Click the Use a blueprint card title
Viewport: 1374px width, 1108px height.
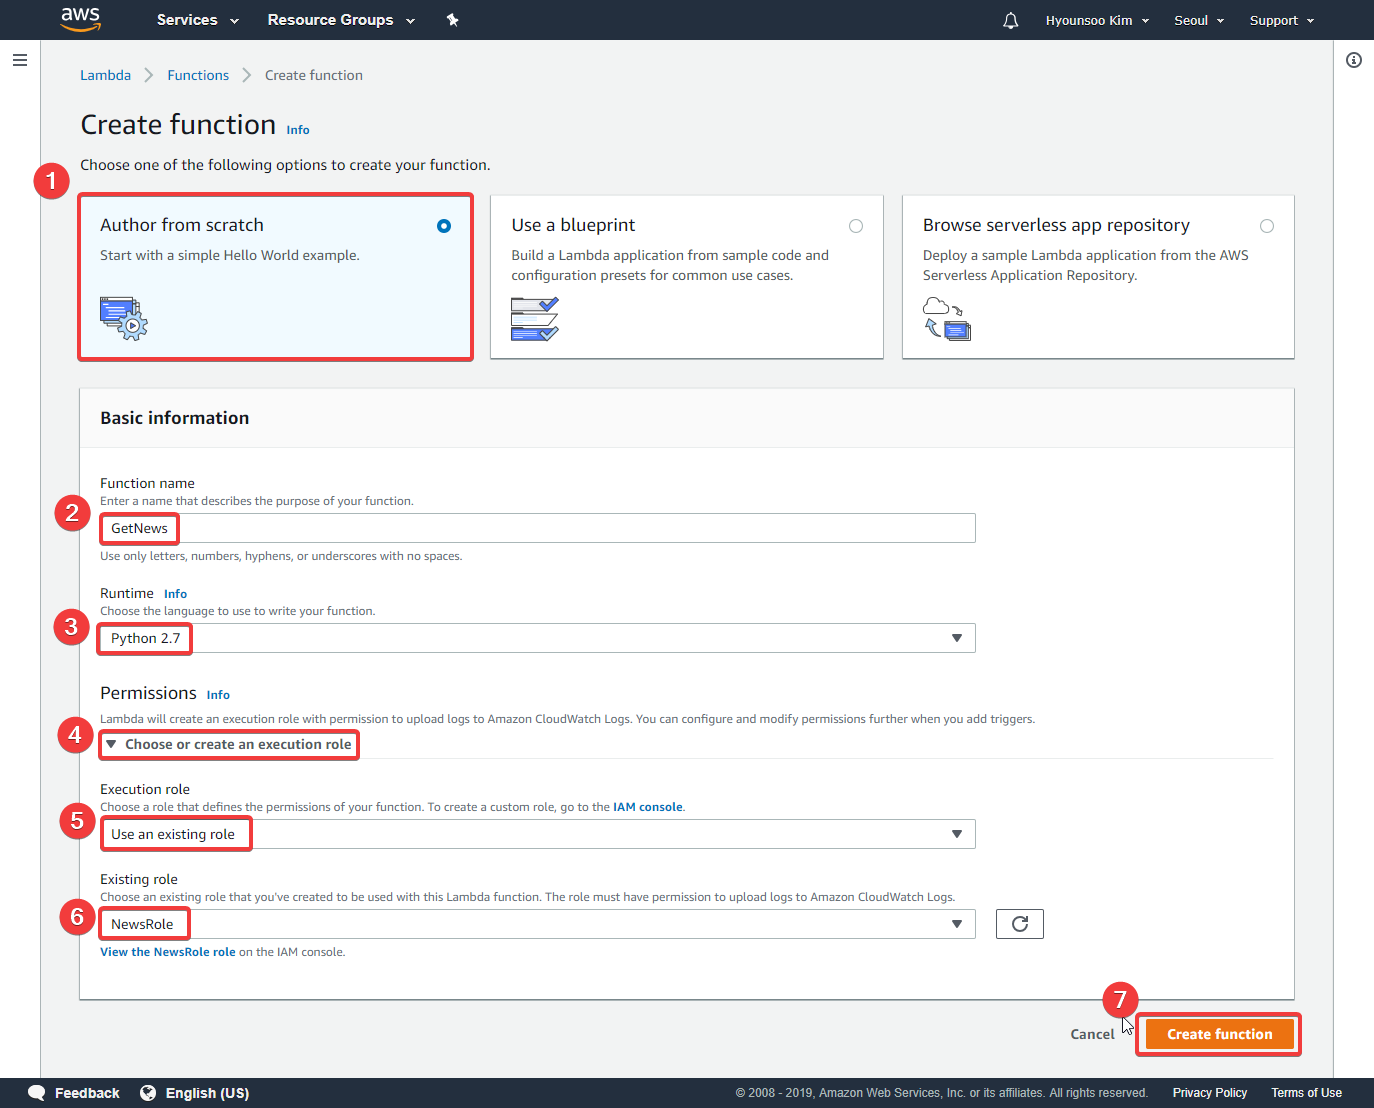click(573, 225)
